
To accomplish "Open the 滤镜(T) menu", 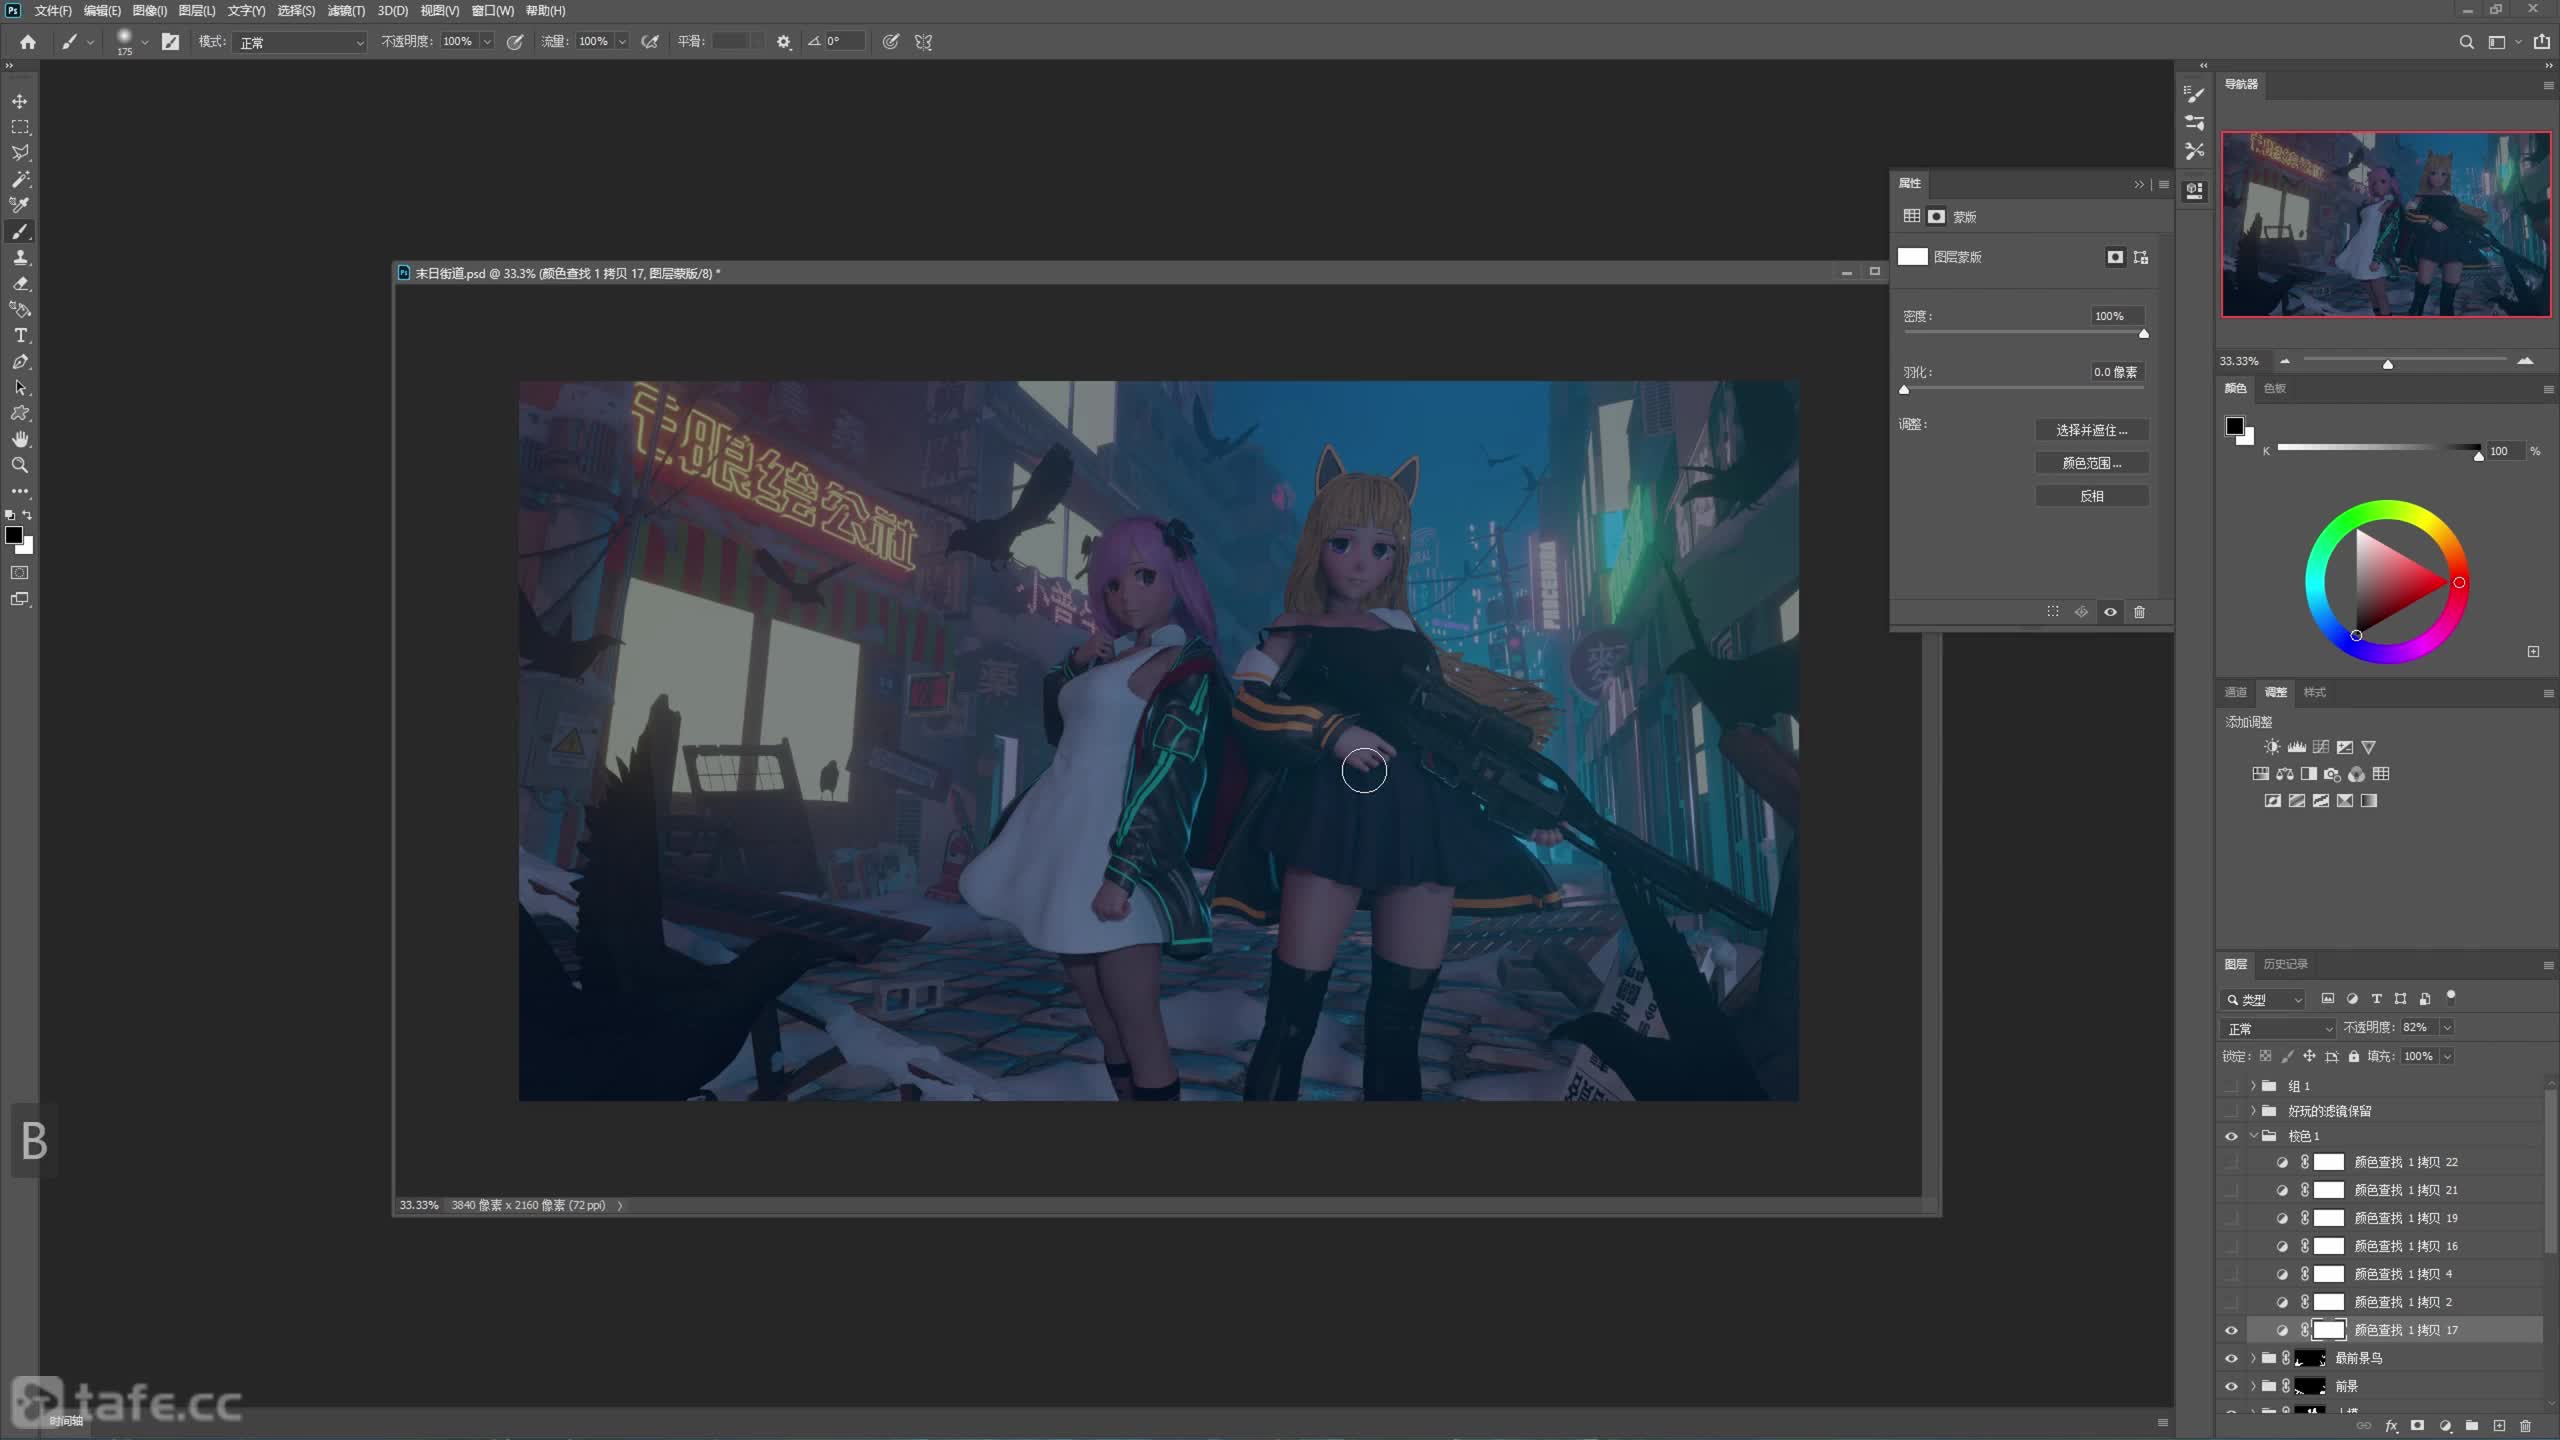I will click(x=346, y=11).
